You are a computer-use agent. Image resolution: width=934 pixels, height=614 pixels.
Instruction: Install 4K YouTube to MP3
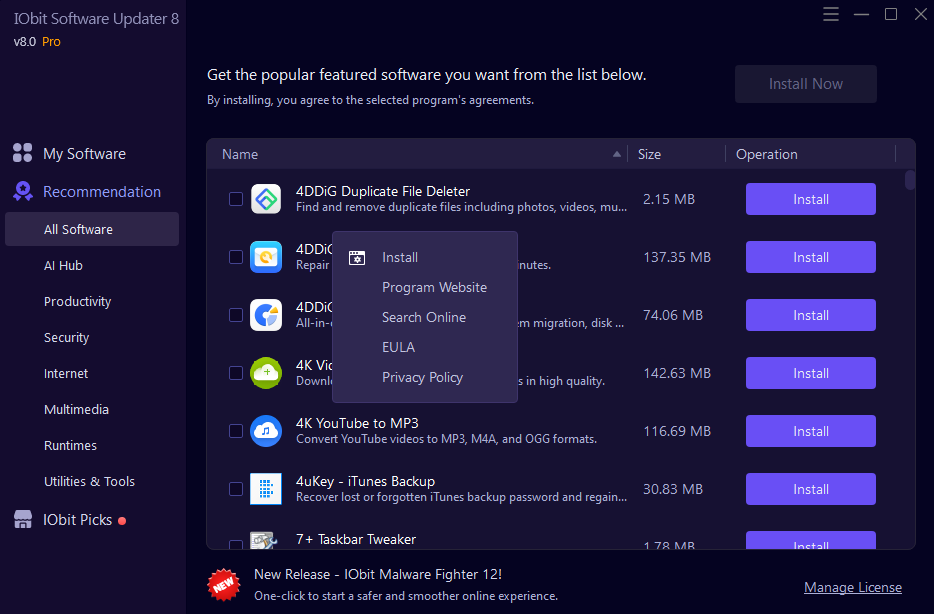(811, 431)
